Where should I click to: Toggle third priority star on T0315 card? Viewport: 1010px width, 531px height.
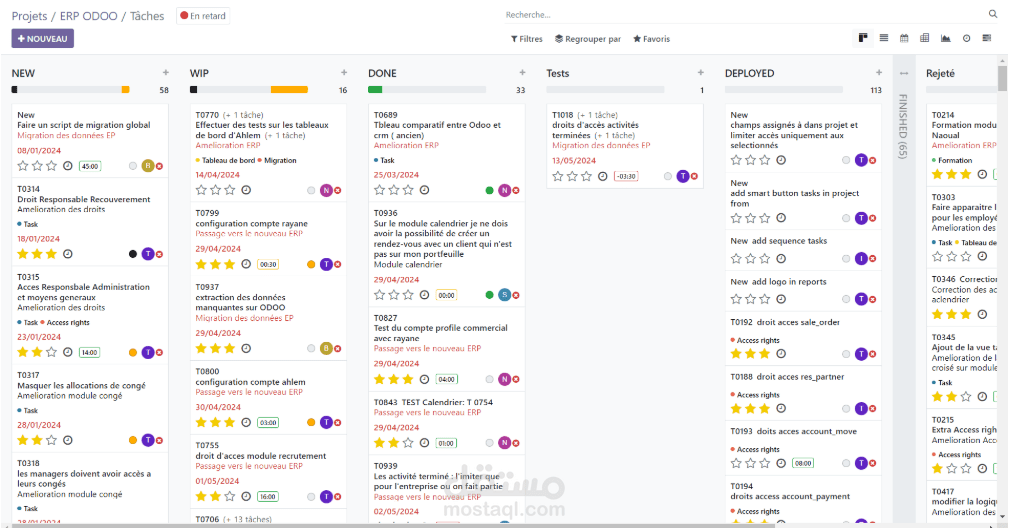(52, 352)
